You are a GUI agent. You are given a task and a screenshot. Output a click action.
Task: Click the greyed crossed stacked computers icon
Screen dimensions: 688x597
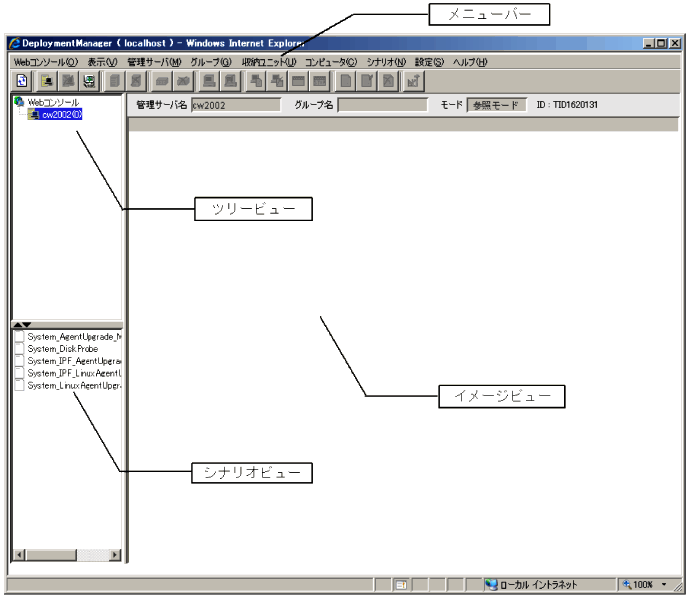(277, 81)
